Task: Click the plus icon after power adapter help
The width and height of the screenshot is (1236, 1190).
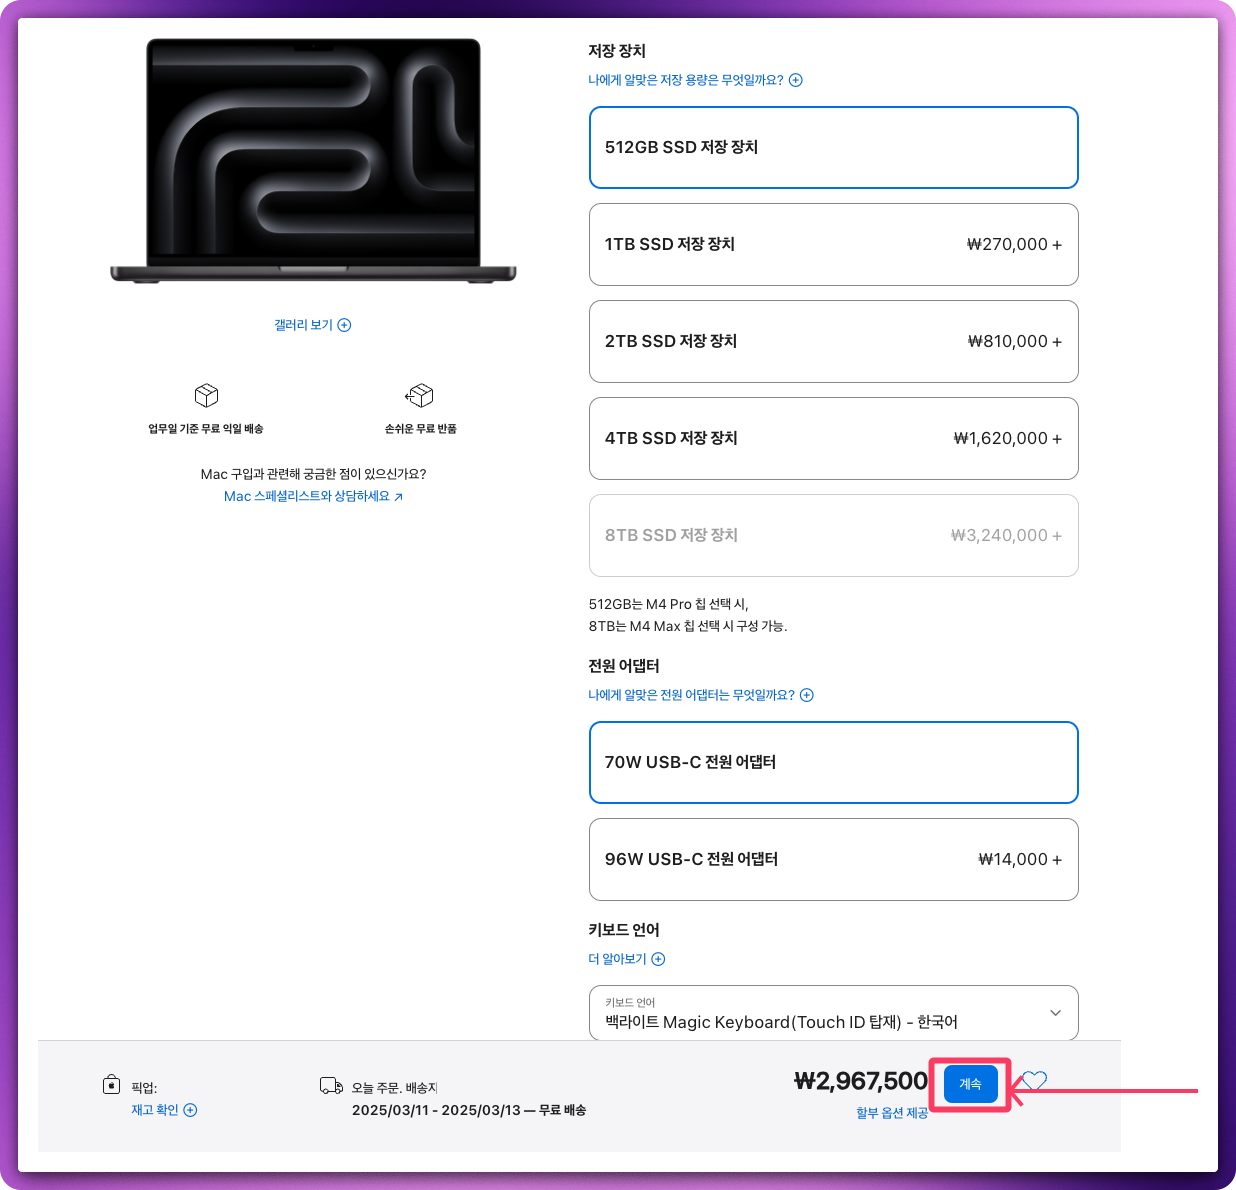Action: 807,695
